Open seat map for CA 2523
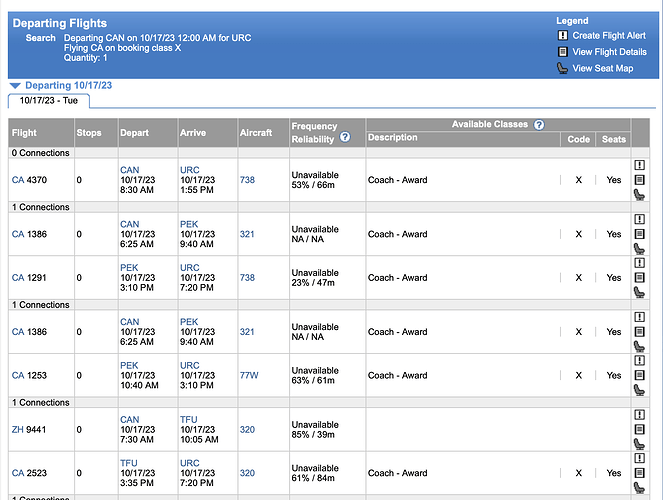The image size is (663, 500). pyautogui.click(x=639, y=487)
